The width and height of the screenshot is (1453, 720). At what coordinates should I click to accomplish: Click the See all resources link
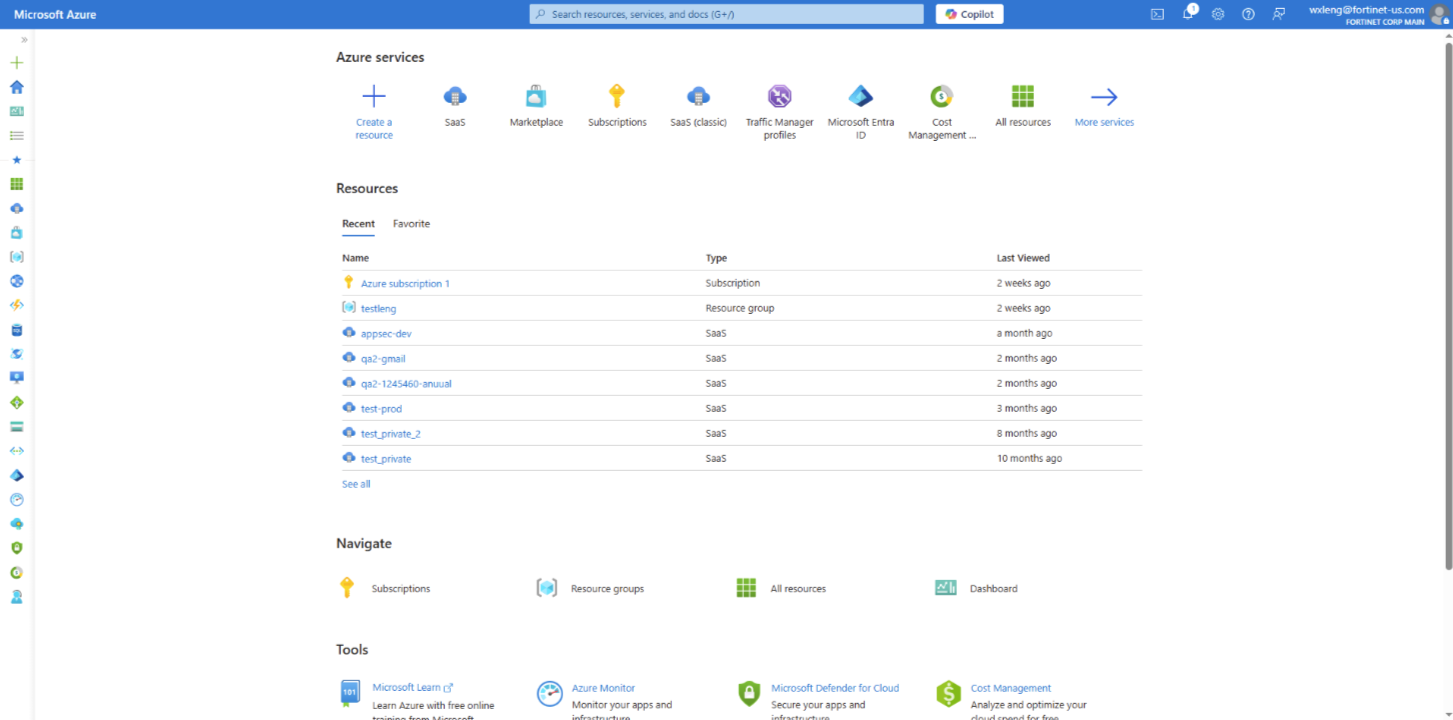click(x=356, y=484)
